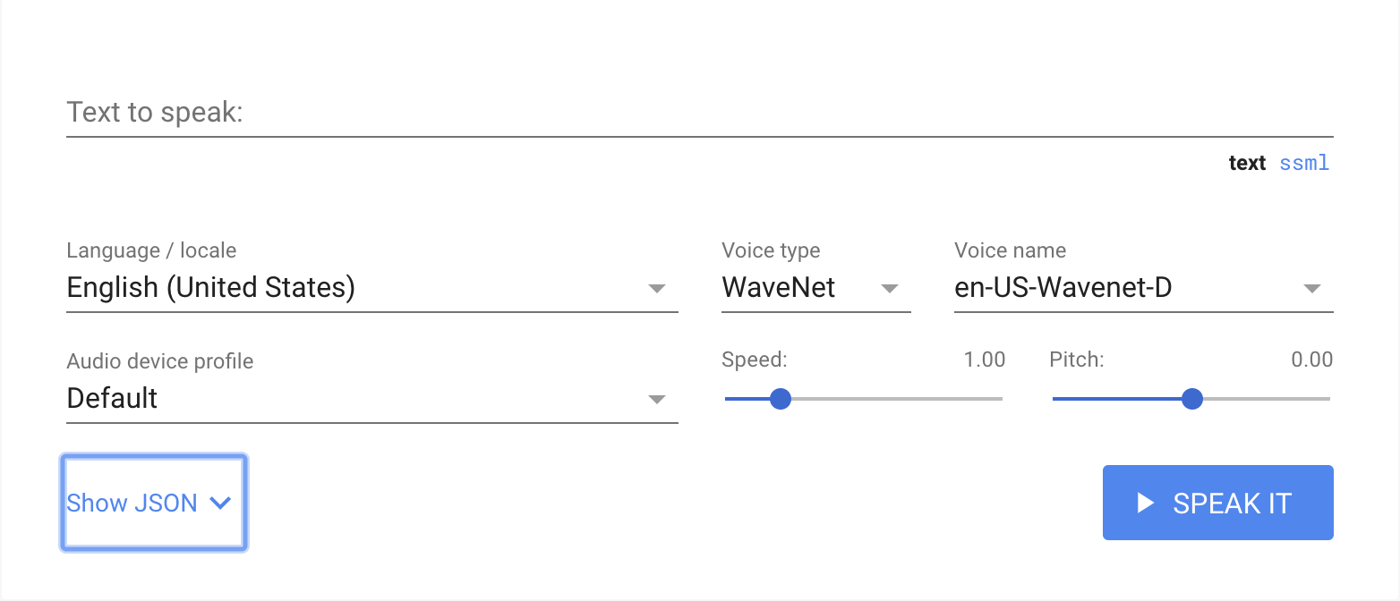Click the chevron next to Show JSON
The height and width of the screenshot is (601, 1400).
219,504
